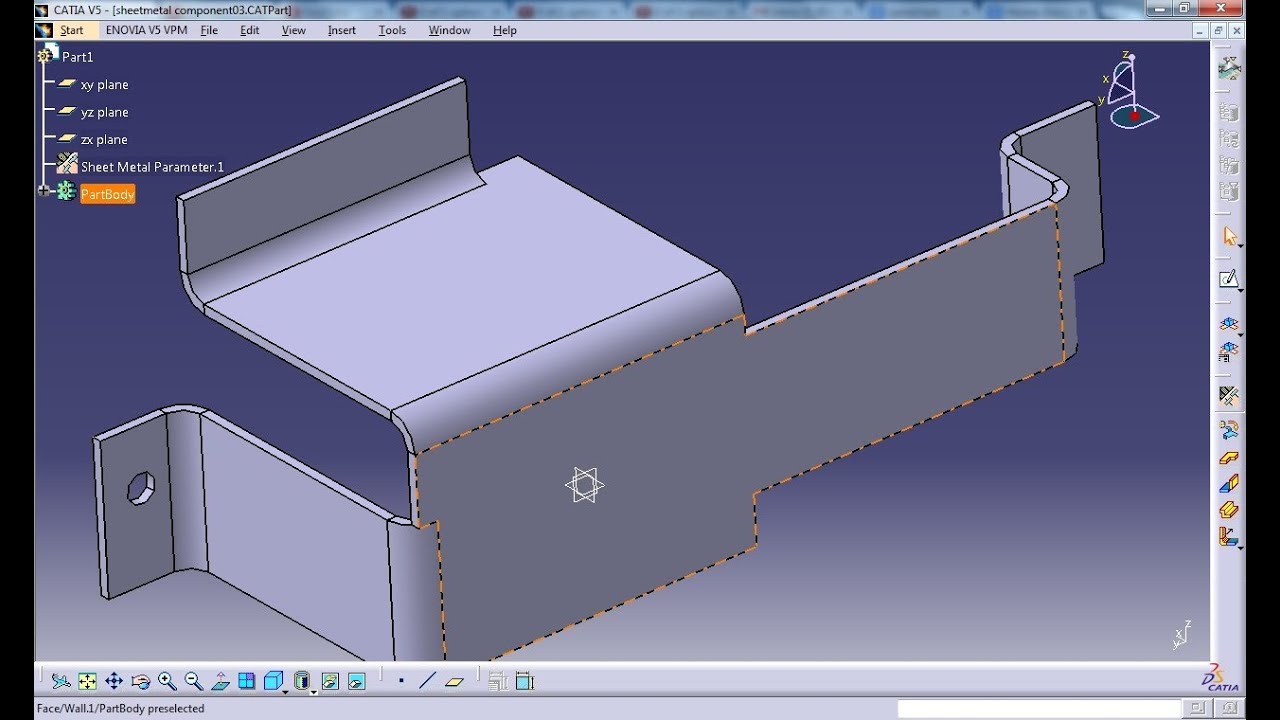Click the Fit All In icon
Image resolution: width=1280 pixels, height=720 pixels.
(x=87, y=681)
